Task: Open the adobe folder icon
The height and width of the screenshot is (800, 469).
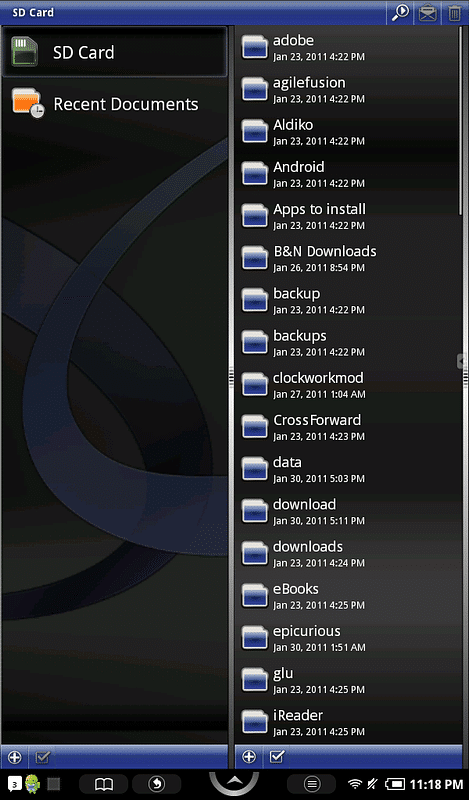Action: [x=255, y=47]
